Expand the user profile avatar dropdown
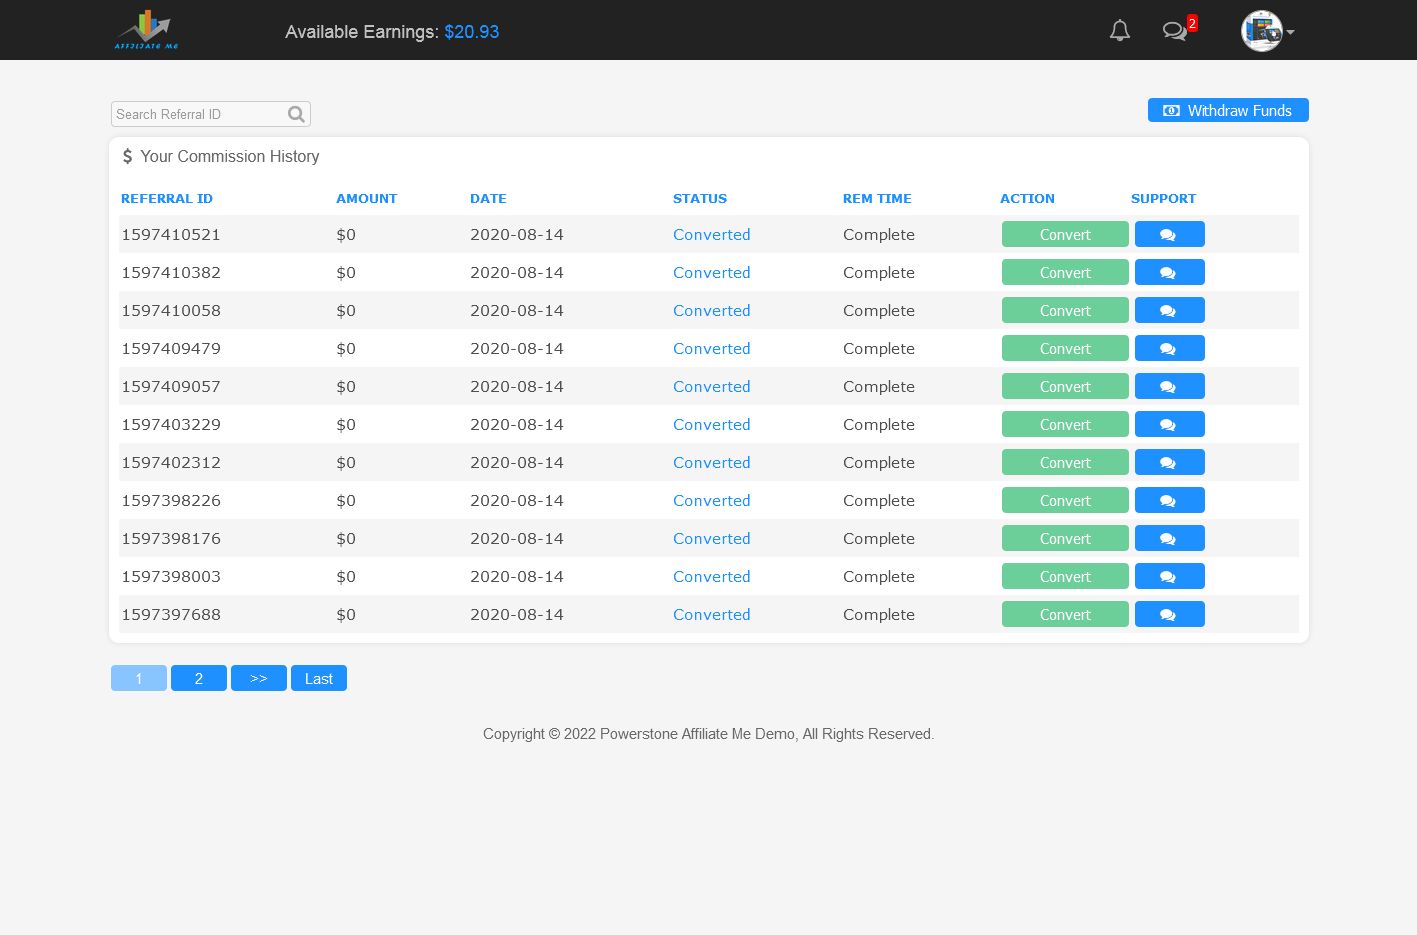 click(1266, 32)
